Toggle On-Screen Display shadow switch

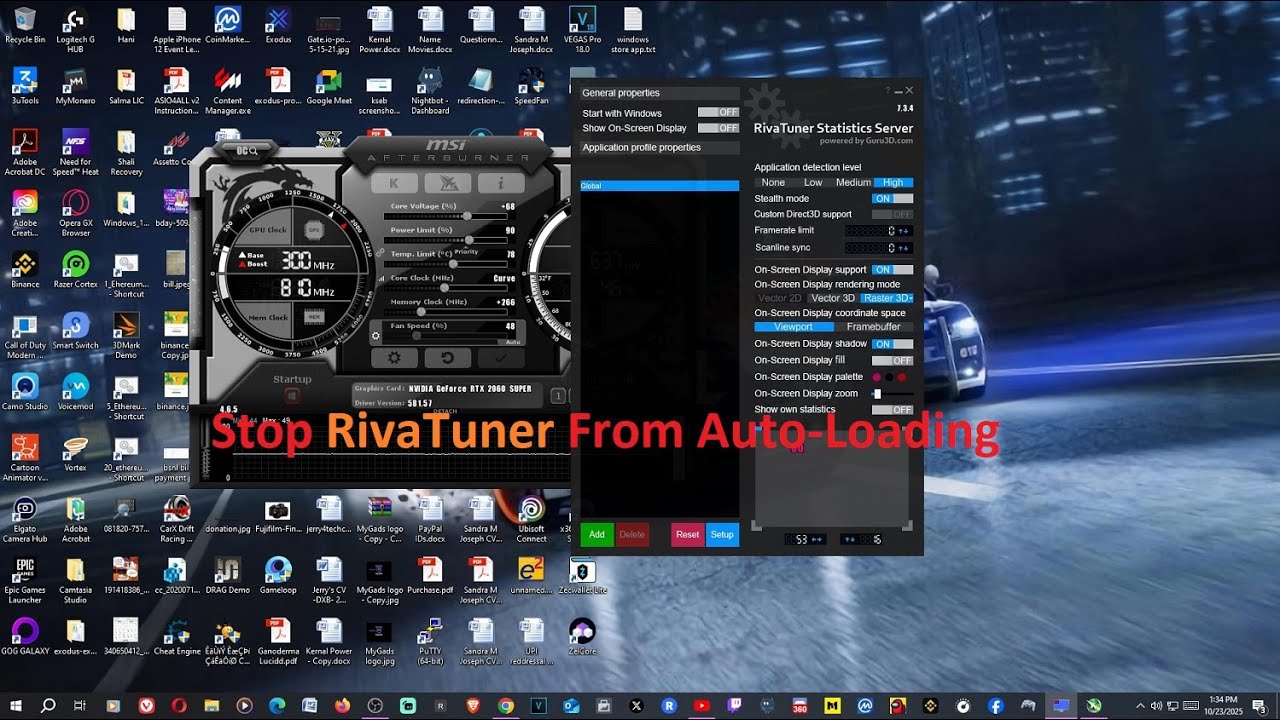[x=892, y=344]
